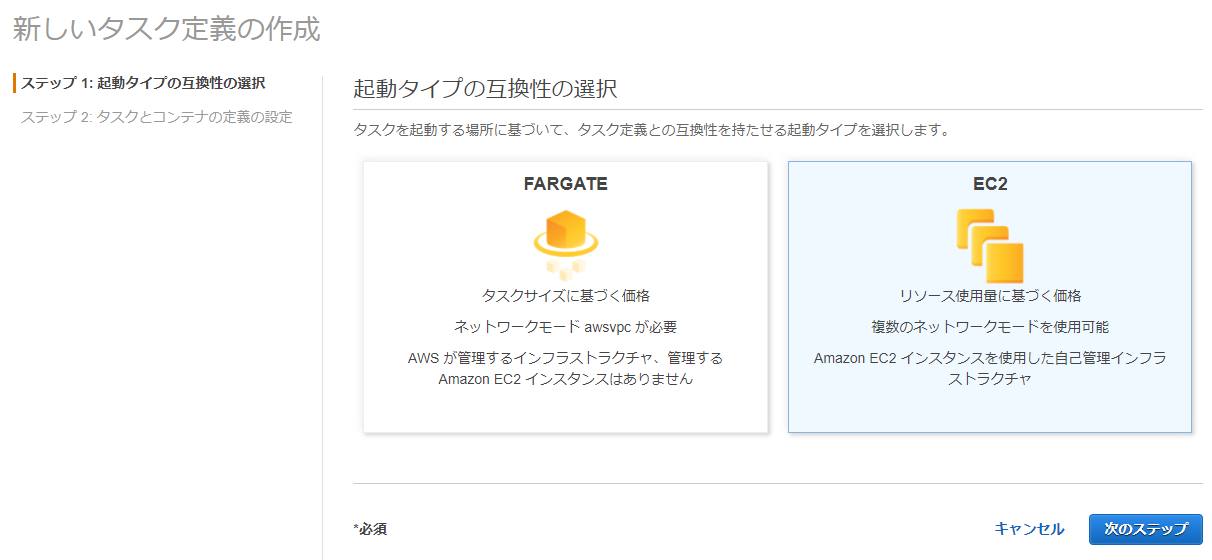Click Amazon EC2 自己管理インフラストラクチャ description
This screenshot has height=560, width=1212.
990,368
